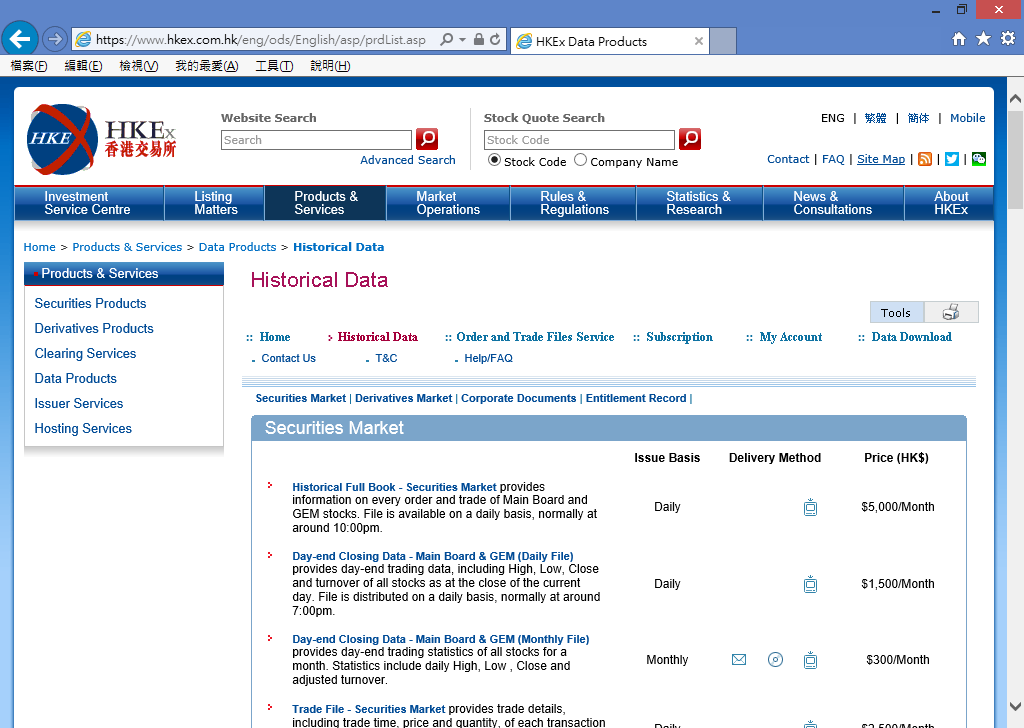Screen dimensions: 1024x728
Task: Open the My Account link
Action: (x=790, y=337)
